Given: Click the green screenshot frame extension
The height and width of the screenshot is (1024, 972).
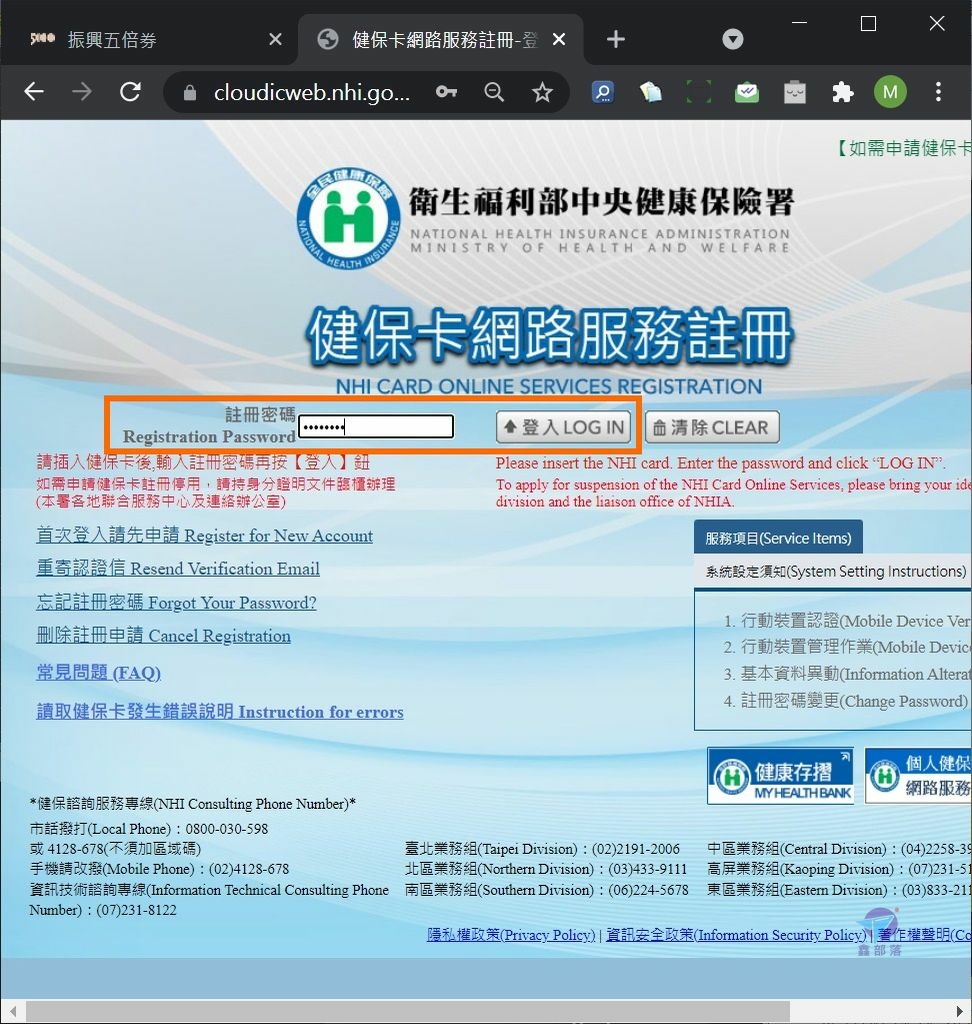Looking at the screenshot, I should click(698, 92).
